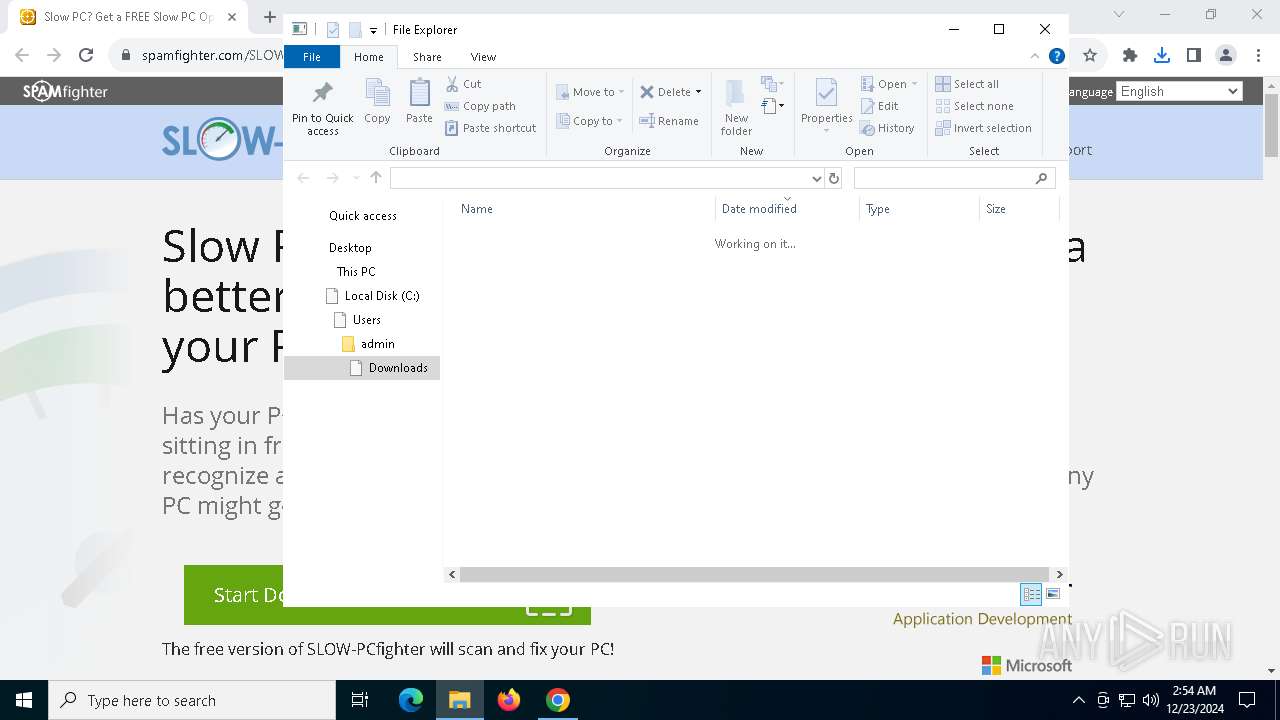Viewport: 1280px width, 720px height.
Task: Open Chrome extensions puzzle icon
Action: (x=1130, y=55)
